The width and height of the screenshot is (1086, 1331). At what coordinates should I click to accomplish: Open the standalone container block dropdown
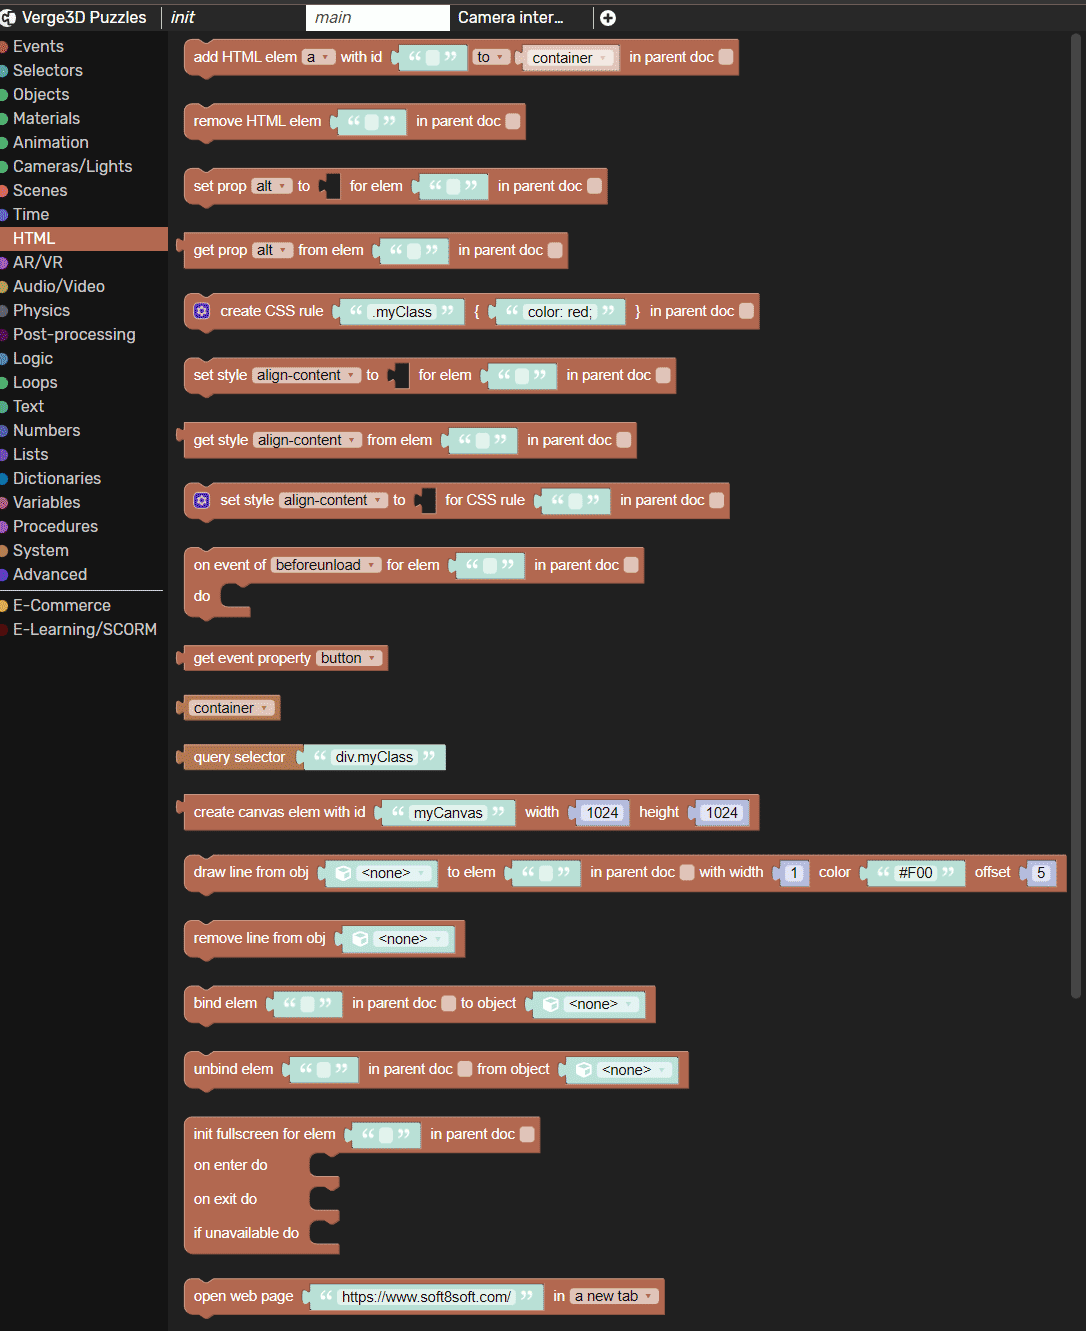coord(231,708)
